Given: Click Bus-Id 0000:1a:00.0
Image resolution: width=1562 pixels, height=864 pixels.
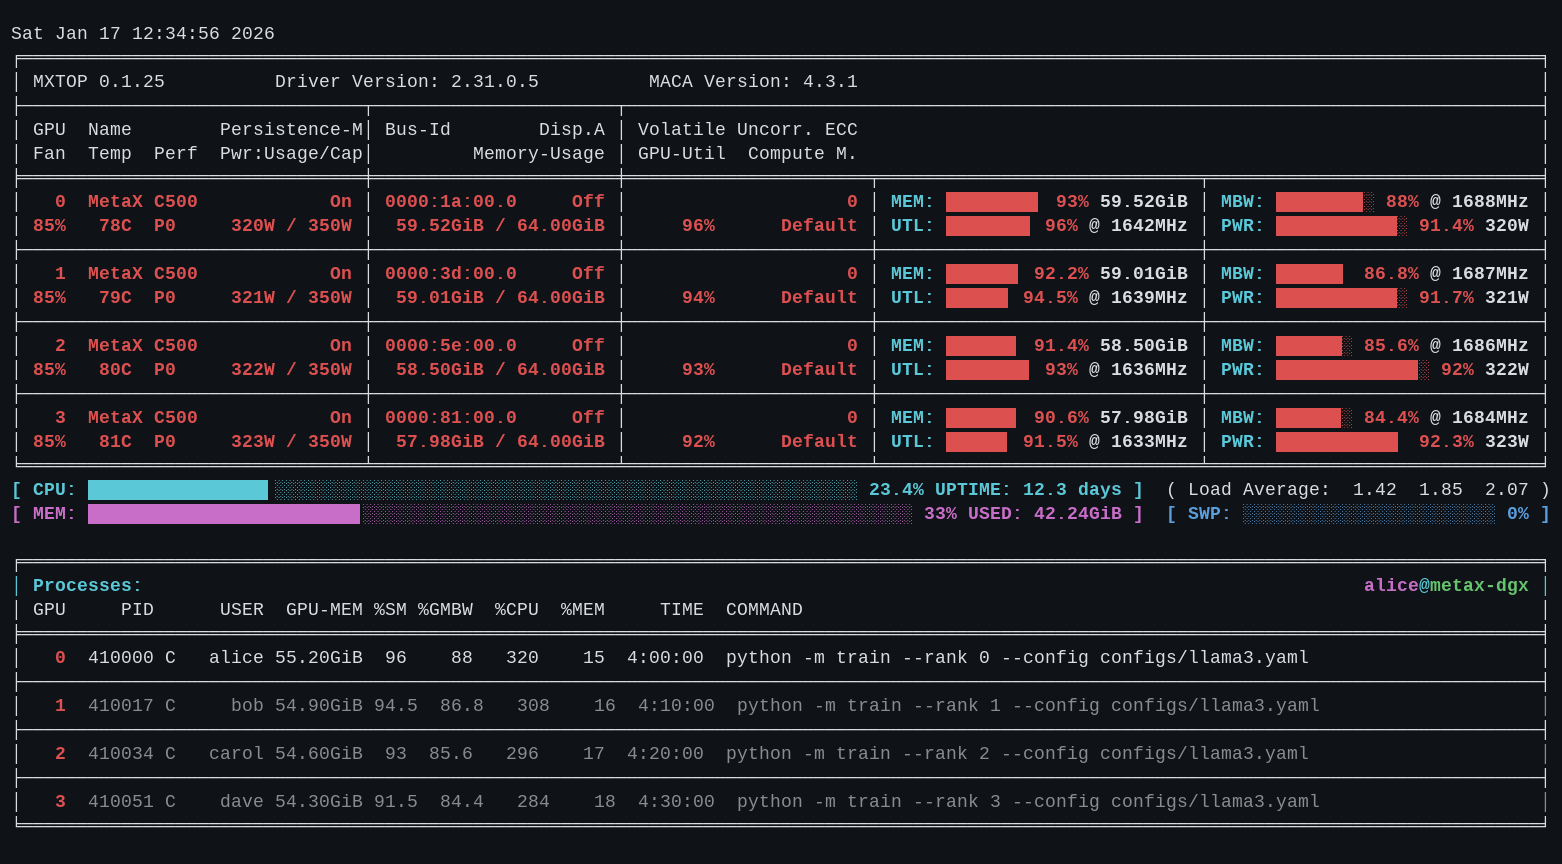Looking at the screenshot, I should coord(451,202).
